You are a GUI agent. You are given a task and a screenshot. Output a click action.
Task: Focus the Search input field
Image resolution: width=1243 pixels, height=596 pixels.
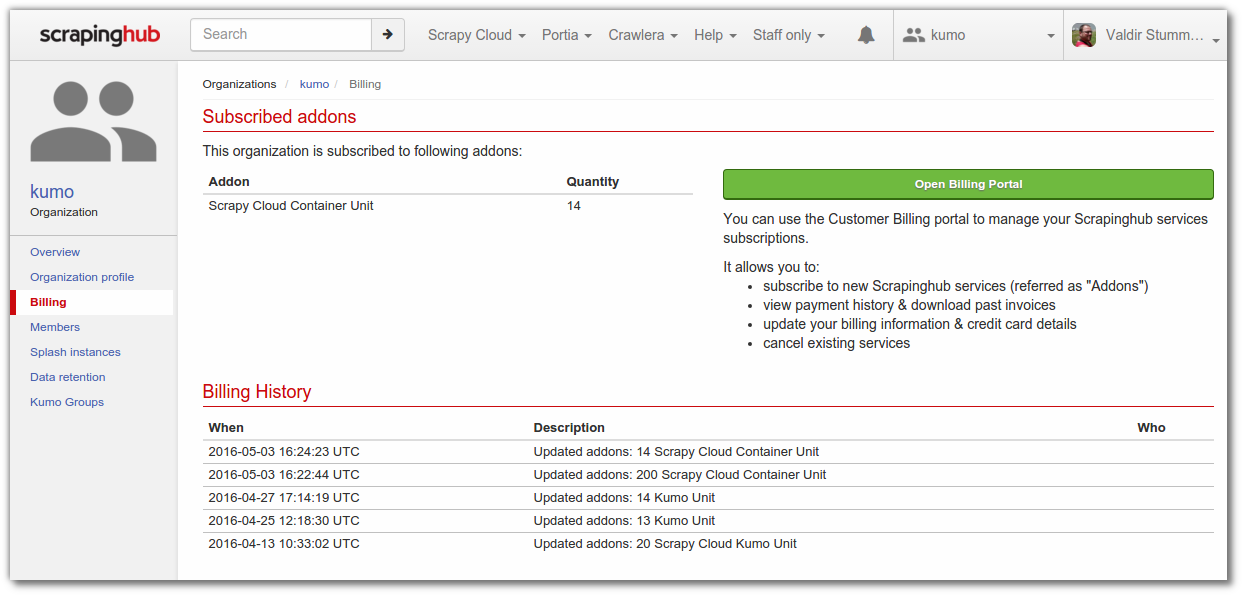tap(281, 34)
